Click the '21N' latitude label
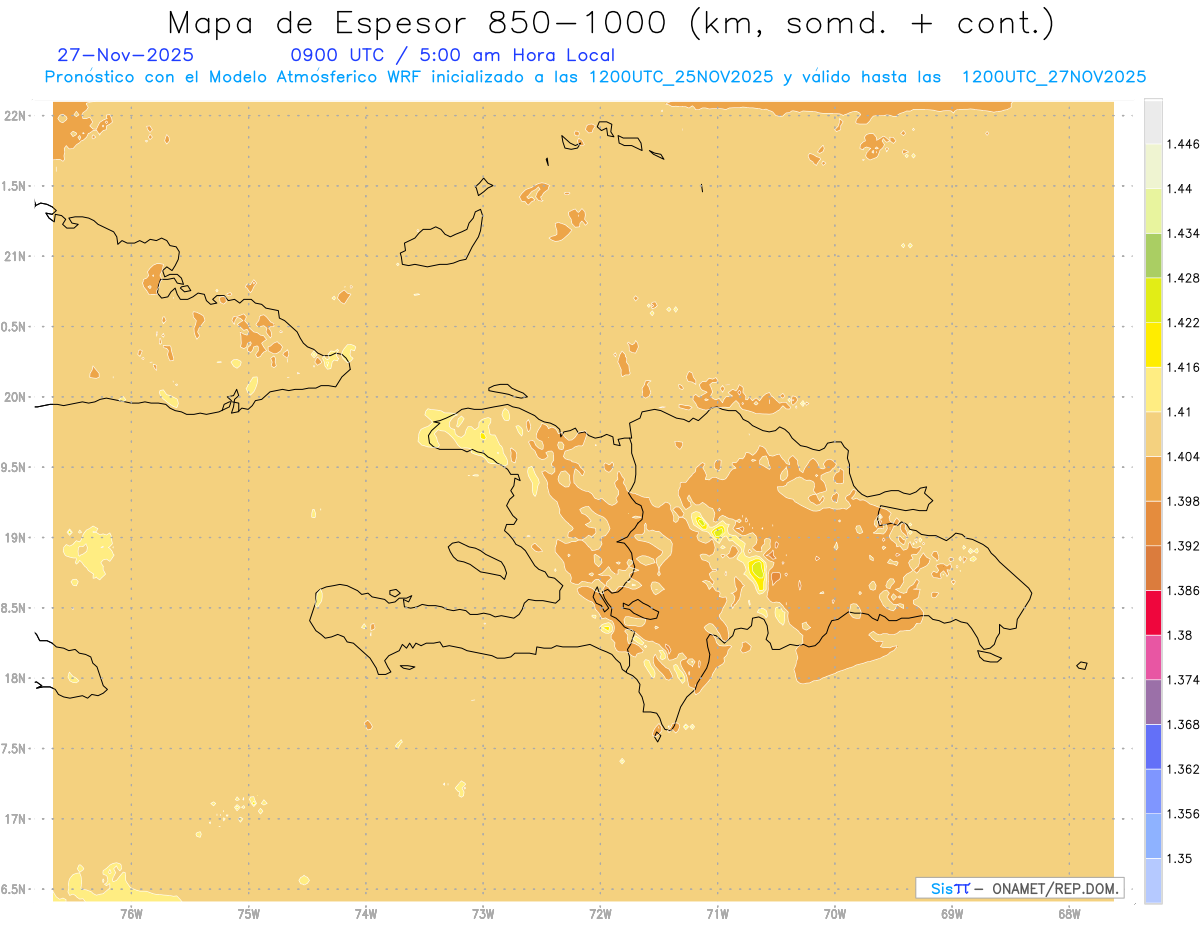1200x927 pixels. (17, 256)
